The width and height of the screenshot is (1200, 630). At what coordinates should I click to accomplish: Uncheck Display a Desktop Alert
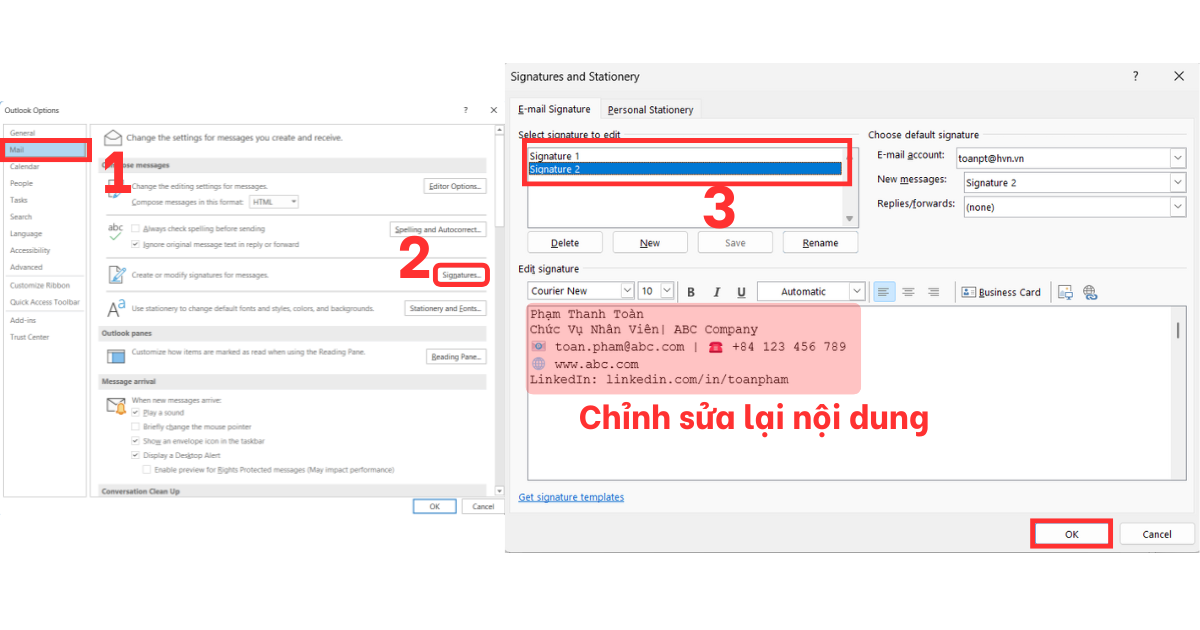tap(134, 453)
